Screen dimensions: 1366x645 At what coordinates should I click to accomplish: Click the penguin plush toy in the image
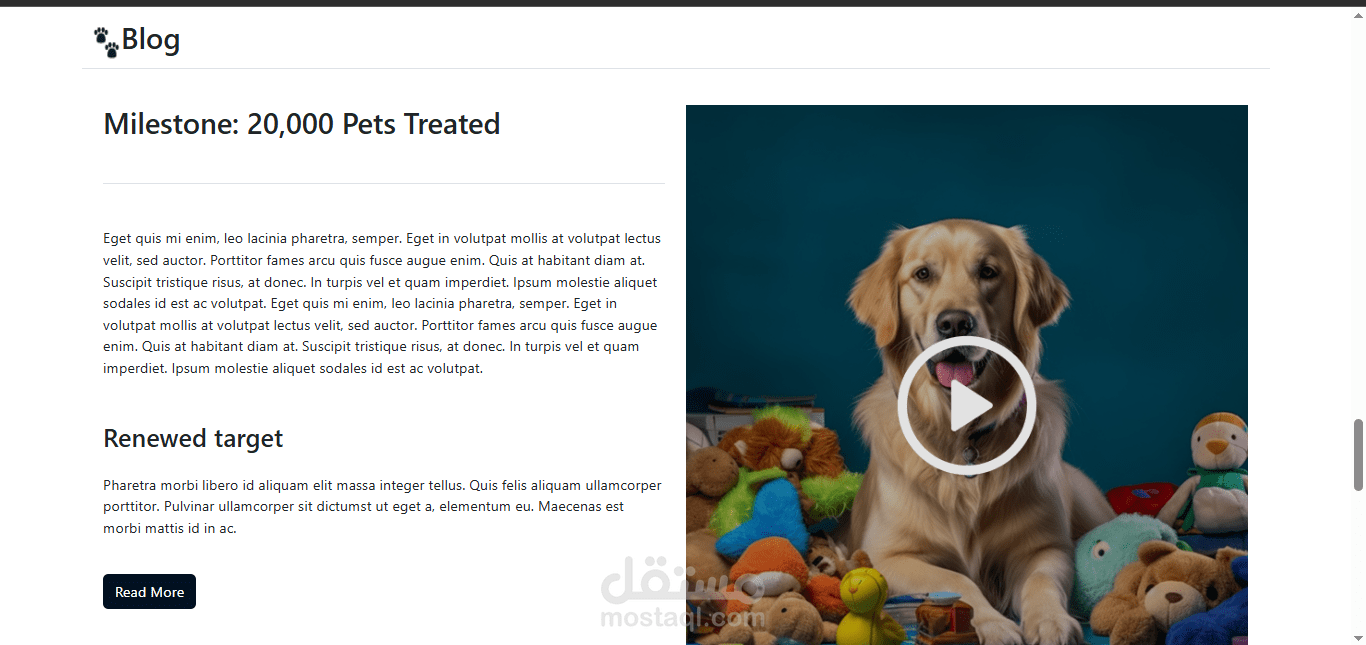[1212, 470]
